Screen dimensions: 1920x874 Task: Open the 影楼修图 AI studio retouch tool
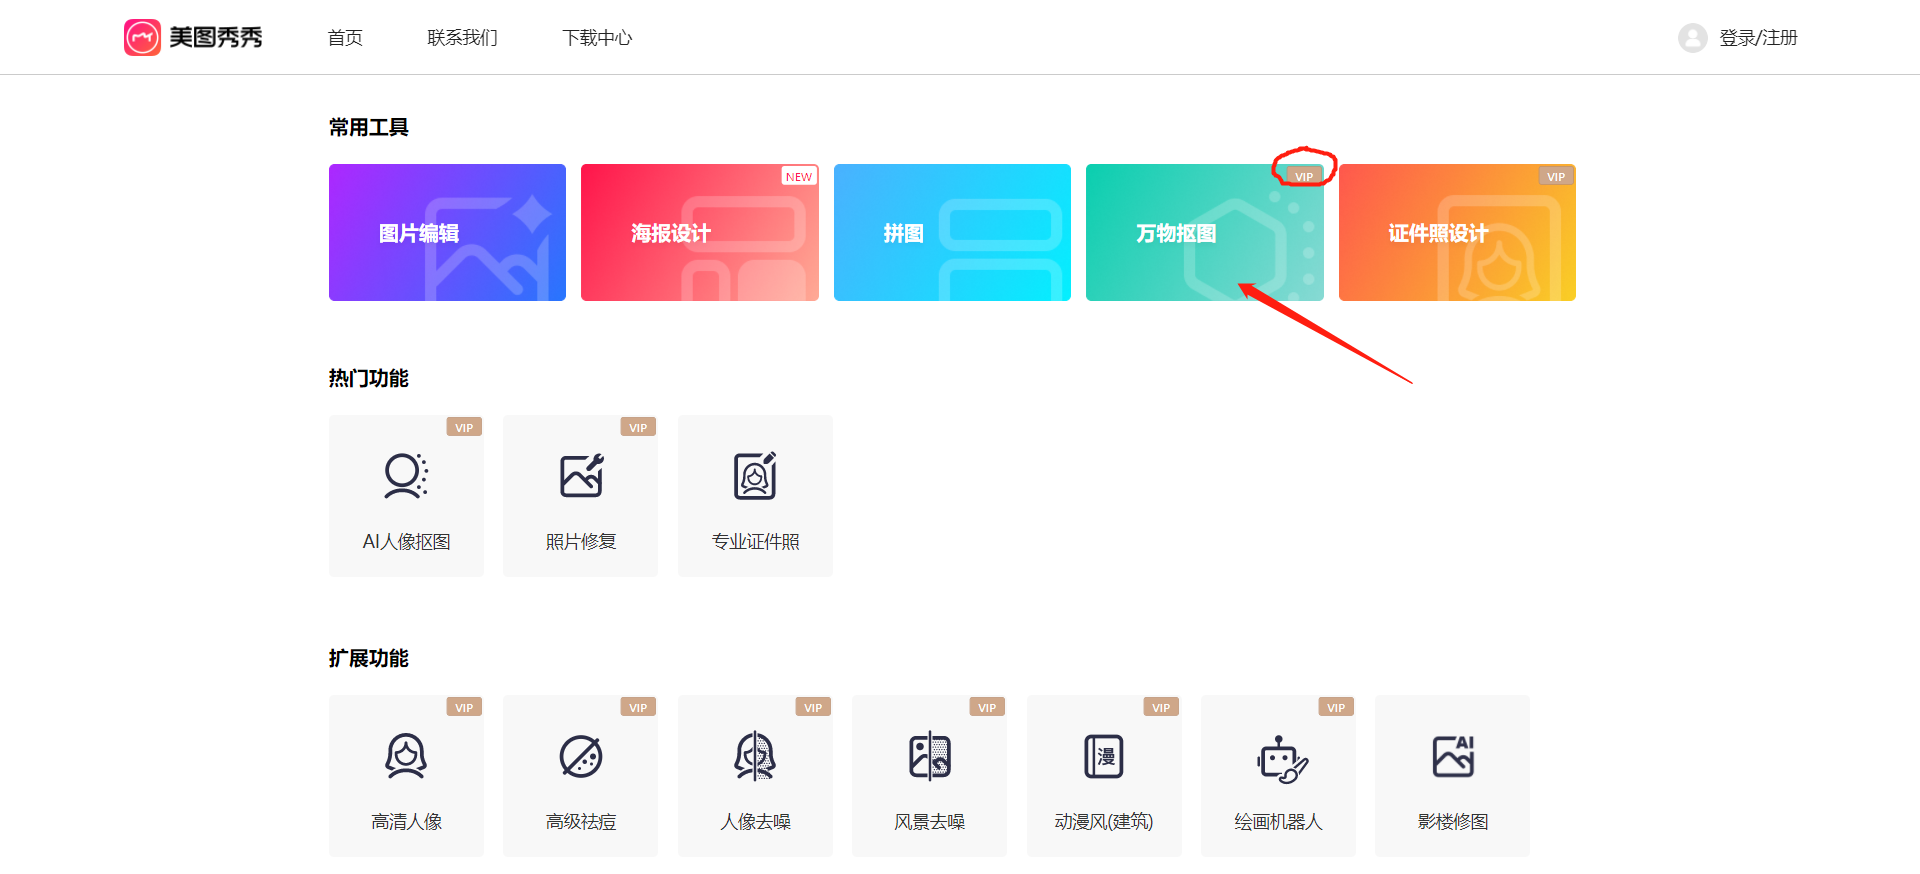tap(1452, 776)
